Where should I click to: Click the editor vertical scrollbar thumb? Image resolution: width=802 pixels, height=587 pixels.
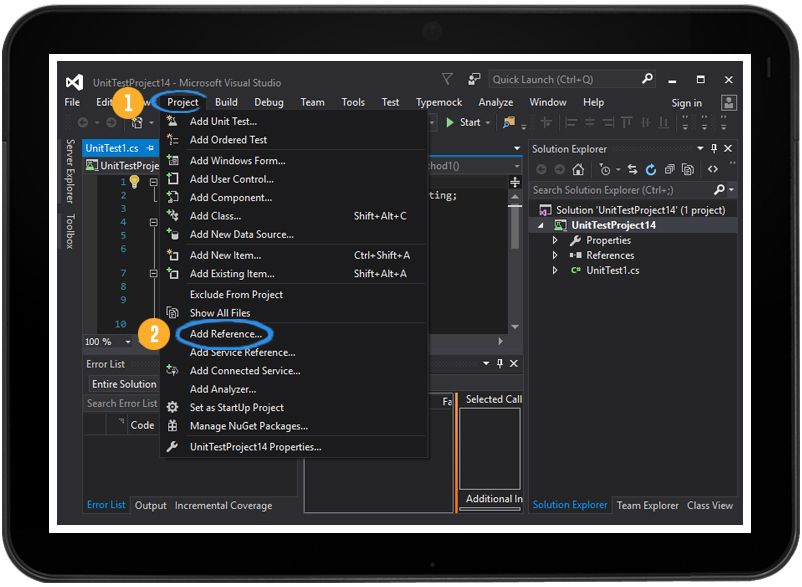515,228
